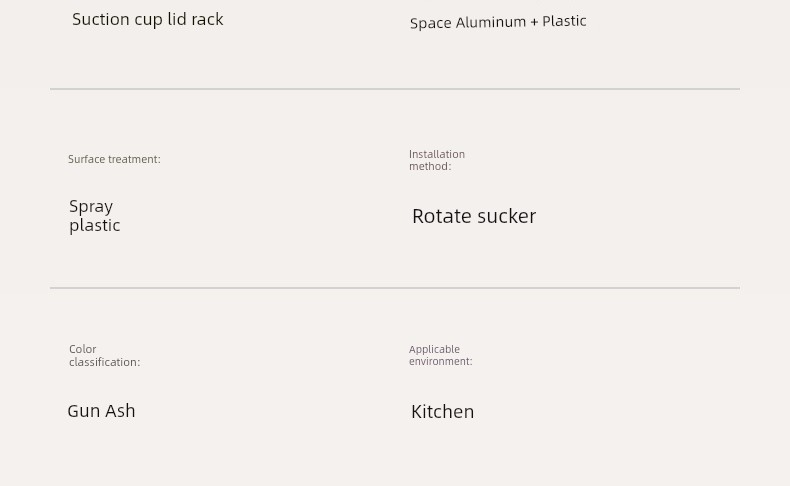The height and width of the screenshot is (486, 790).
Task: Click the "environment:" label text
Action: (x=440, y=361)
